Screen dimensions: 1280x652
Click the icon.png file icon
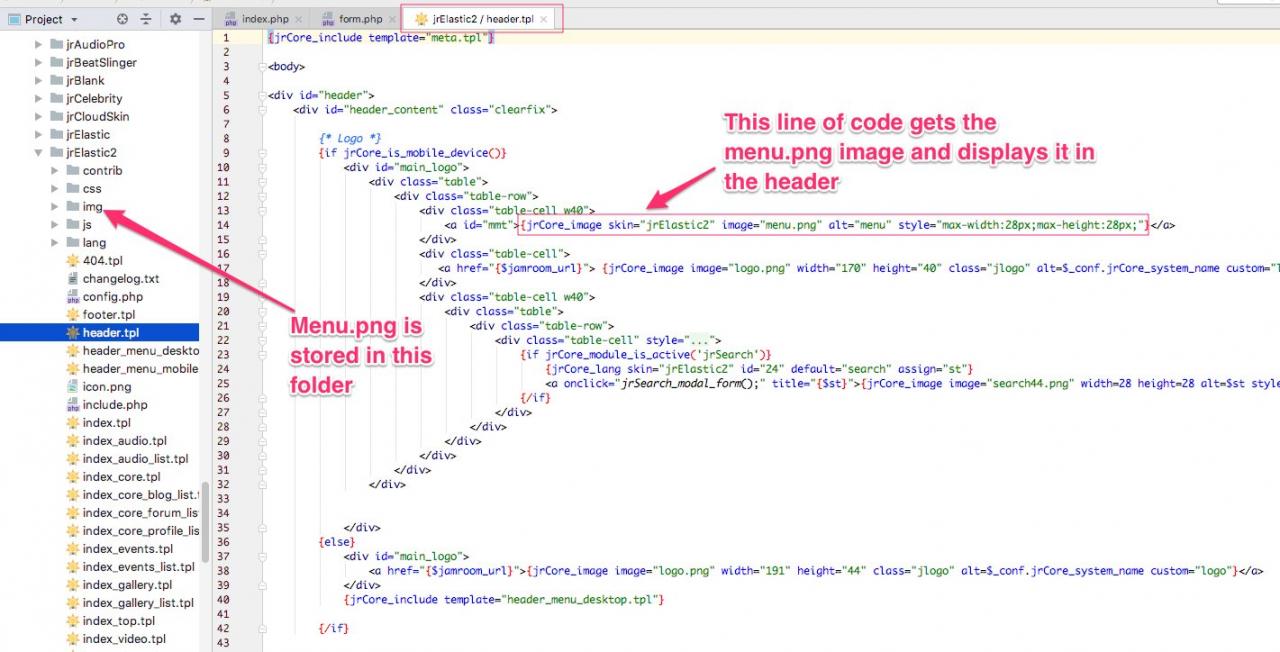point(72,387)
